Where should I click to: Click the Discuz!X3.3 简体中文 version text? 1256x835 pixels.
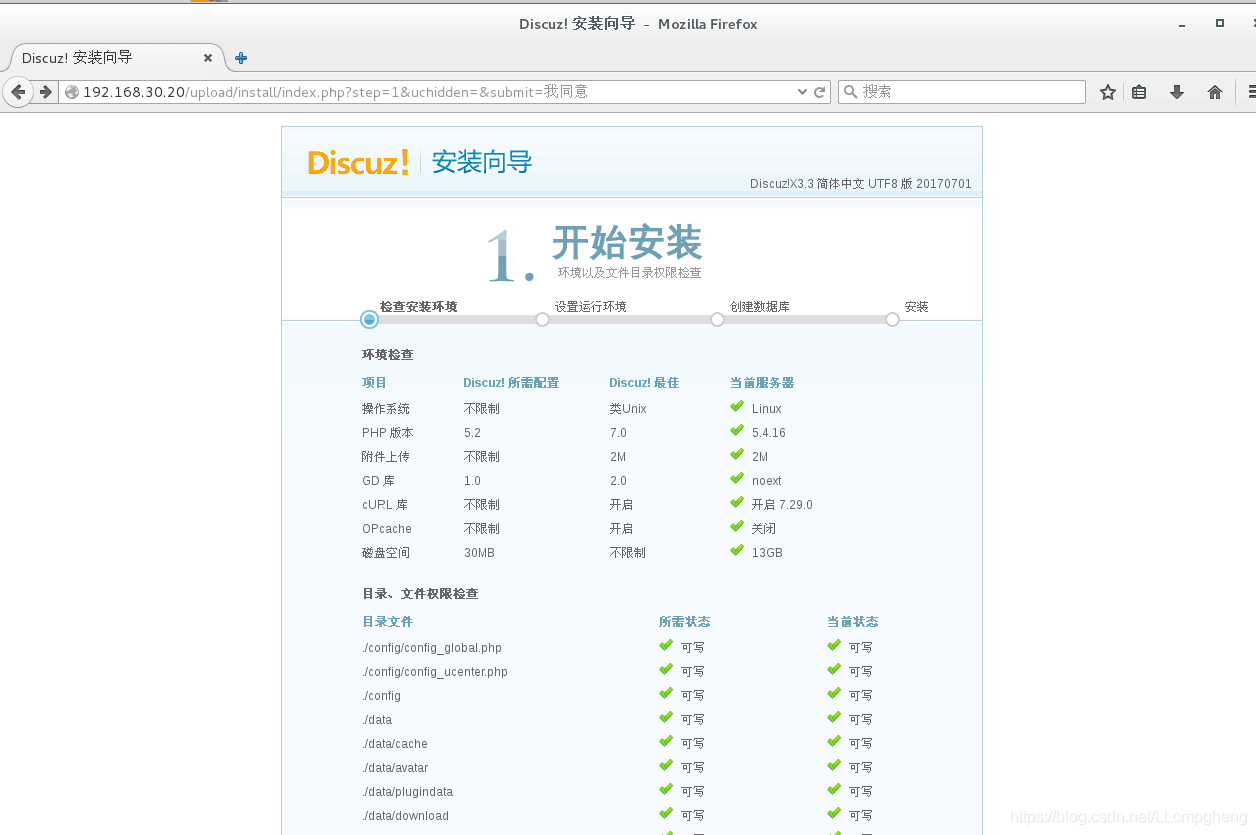pos(860,184)
